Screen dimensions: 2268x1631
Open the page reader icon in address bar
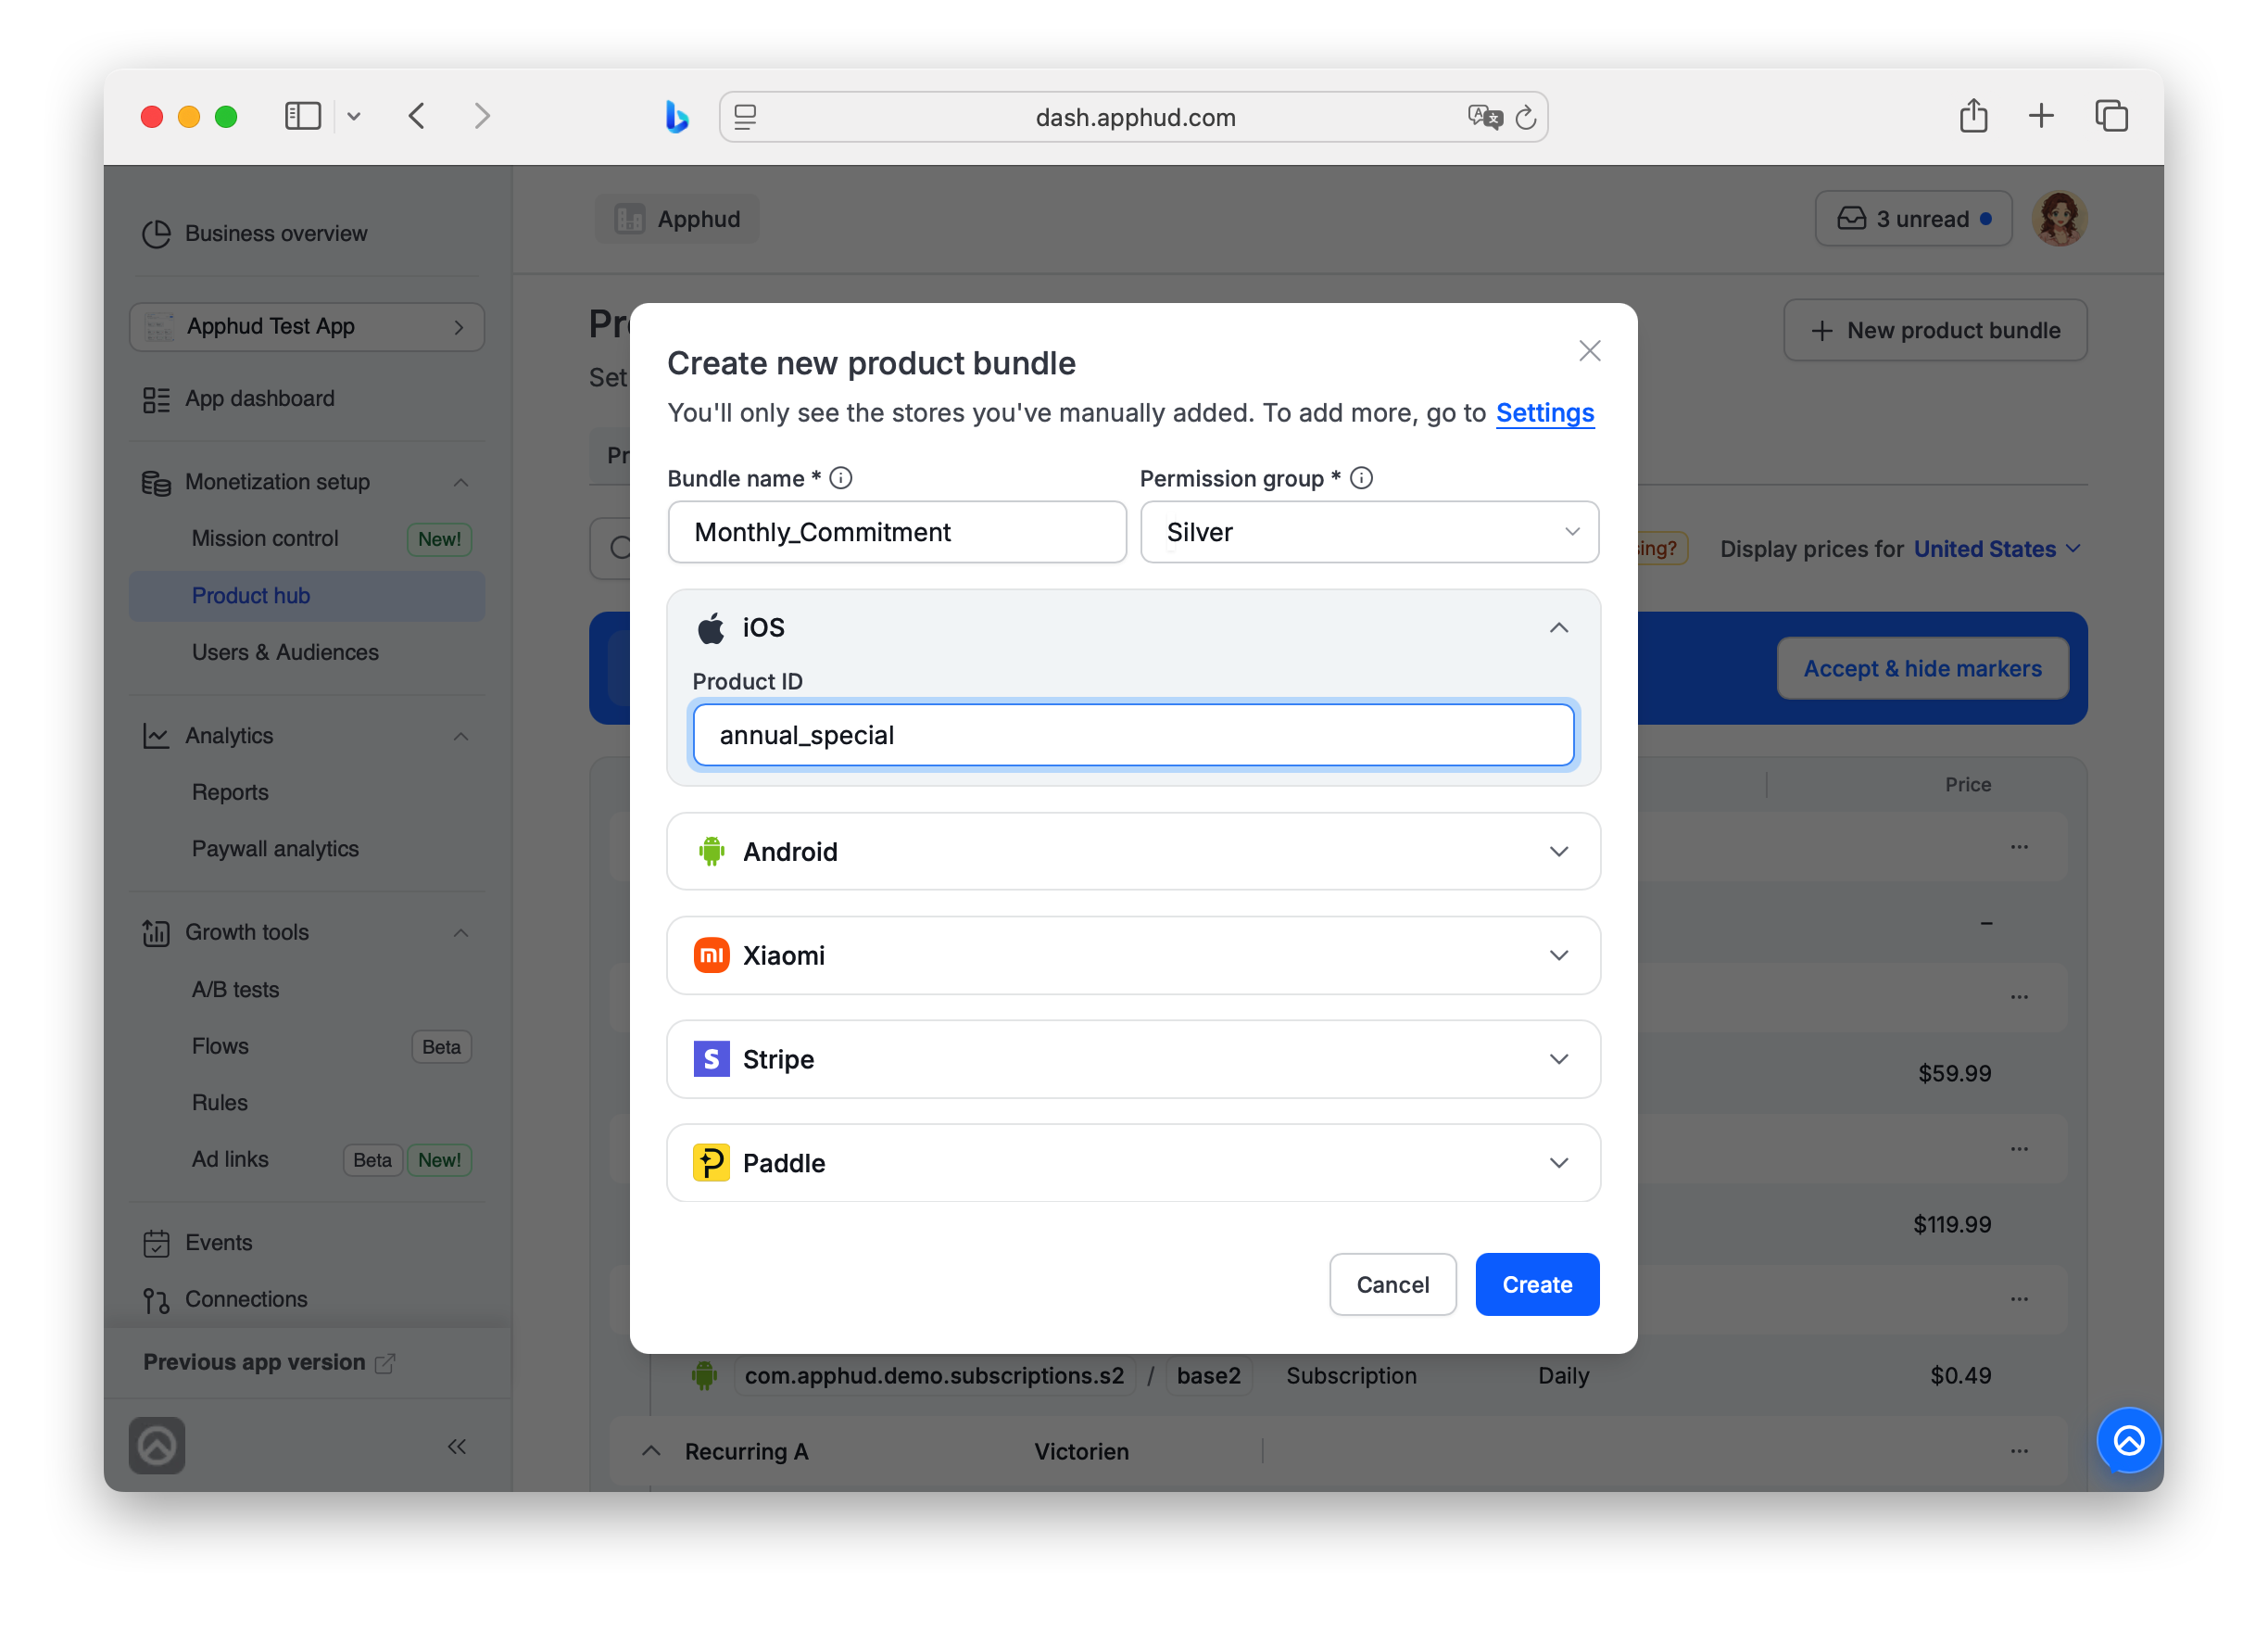pos(745,117)
